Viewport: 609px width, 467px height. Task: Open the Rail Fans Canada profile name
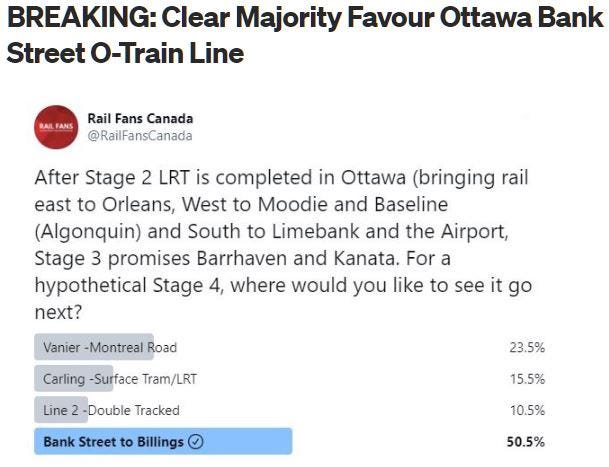tap(140, 118)
